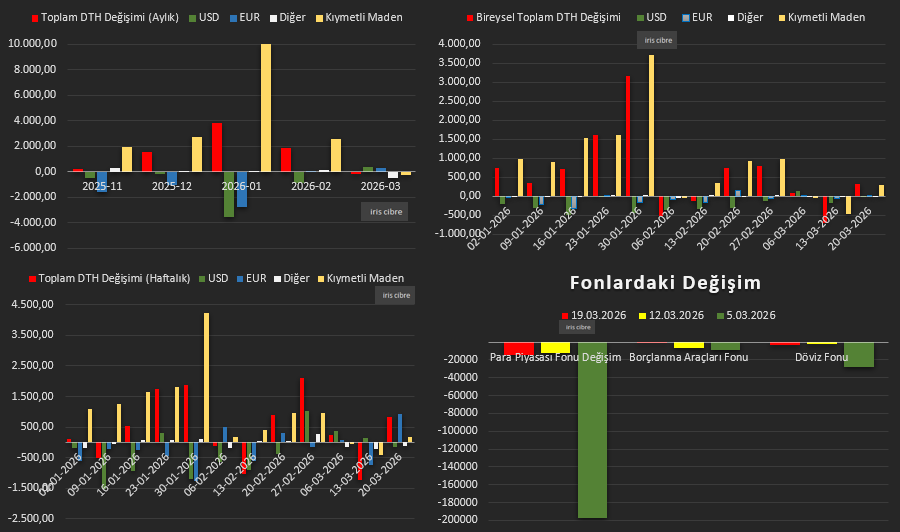Click the 19.03.2026 legend entry in funds chart
This screenshot has width=900, height=532.
[593, 316]
